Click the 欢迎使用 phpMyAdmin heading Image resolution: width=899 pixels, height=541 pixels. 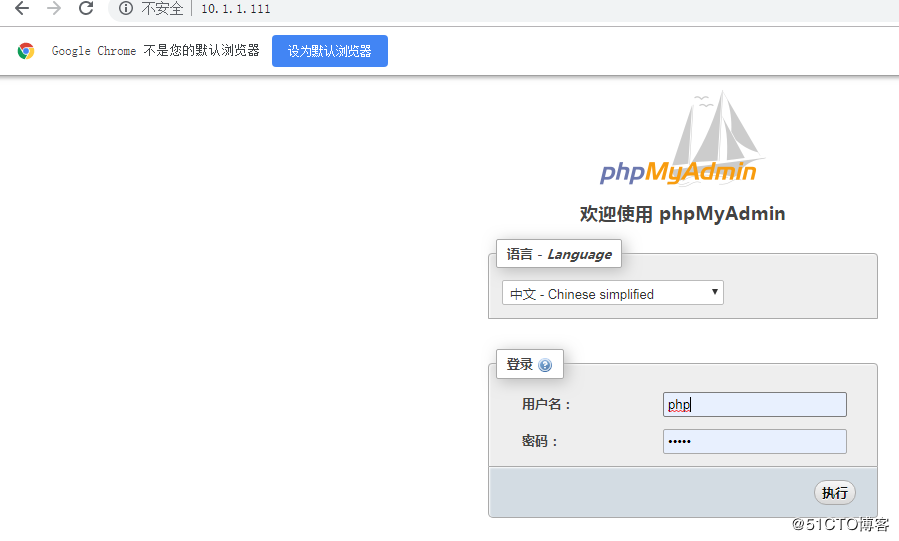coord(682,214)
